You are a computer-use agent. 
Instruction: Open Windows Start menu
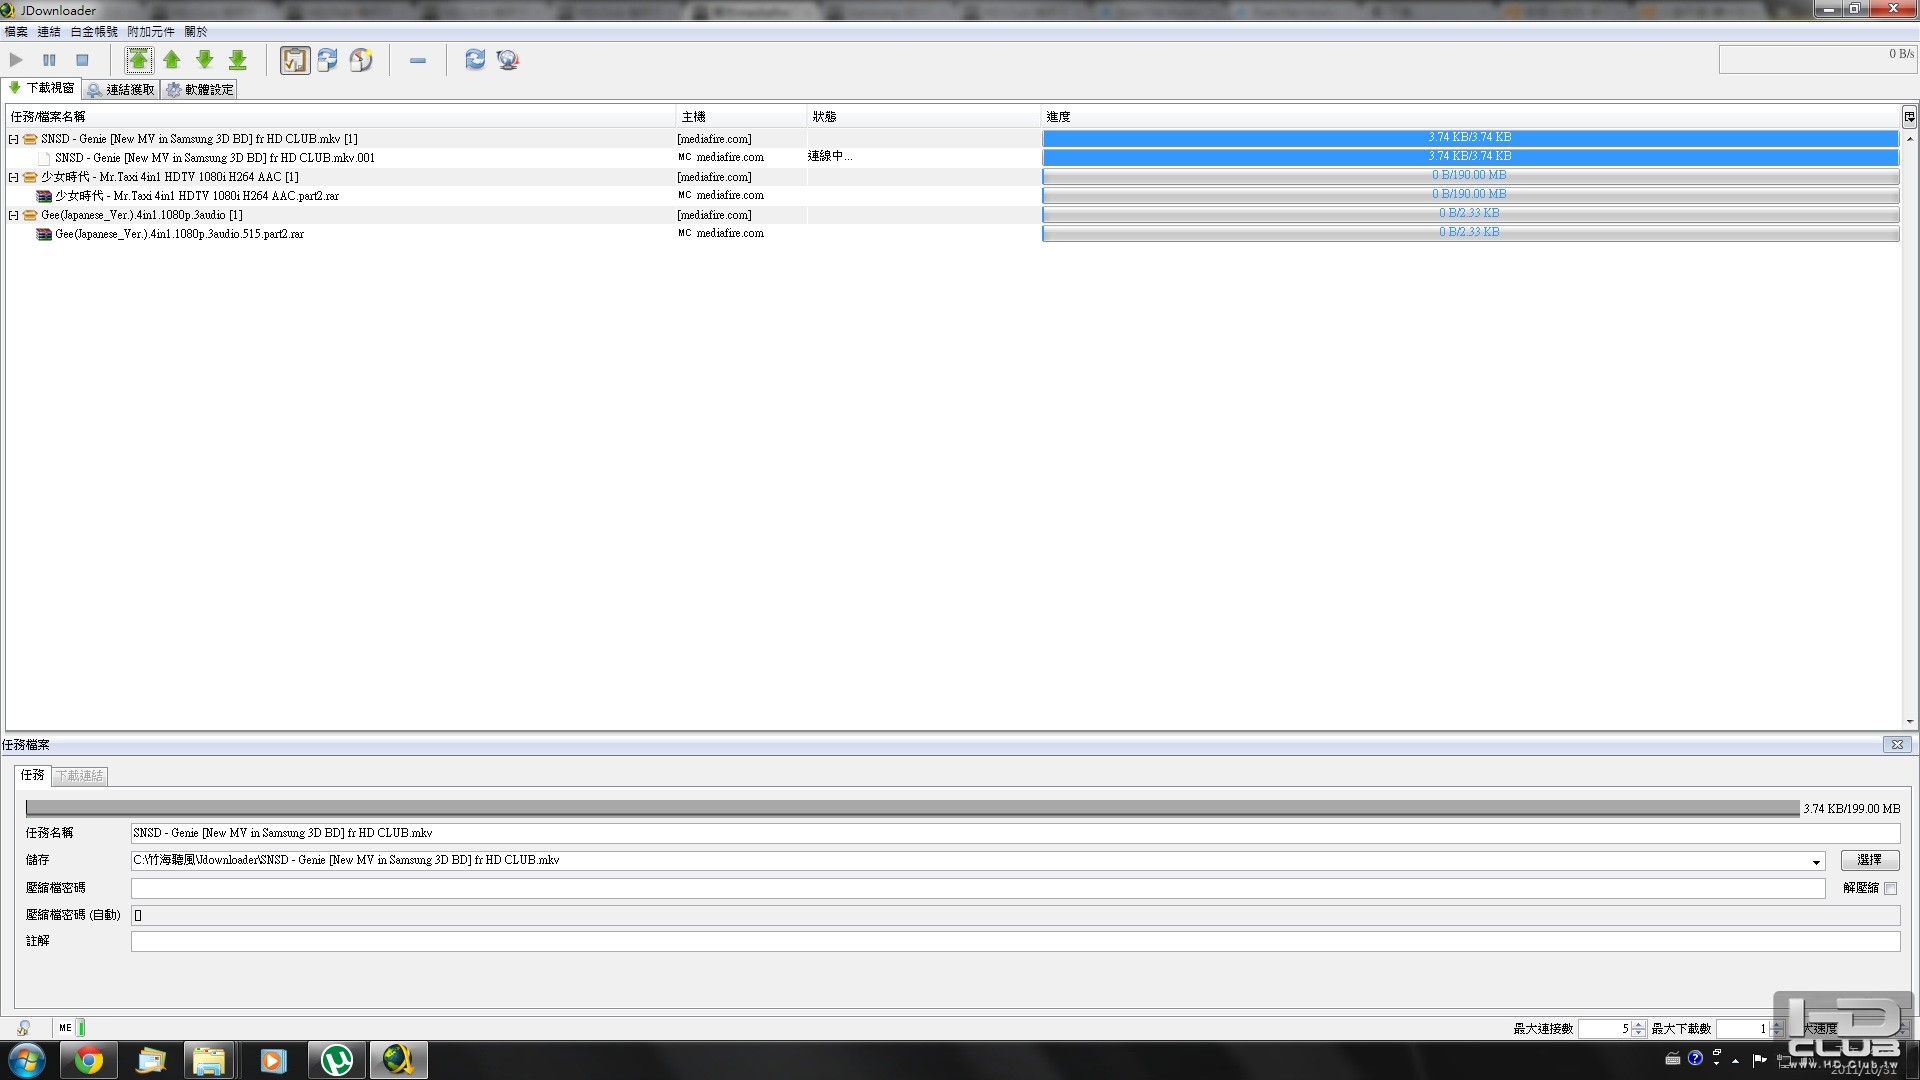pyautogui.click(x=27, y=1061)
